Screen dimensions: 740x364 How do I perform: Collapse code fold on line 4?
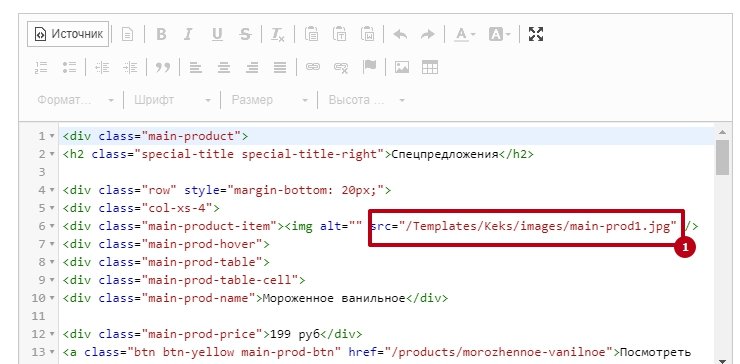52,191
